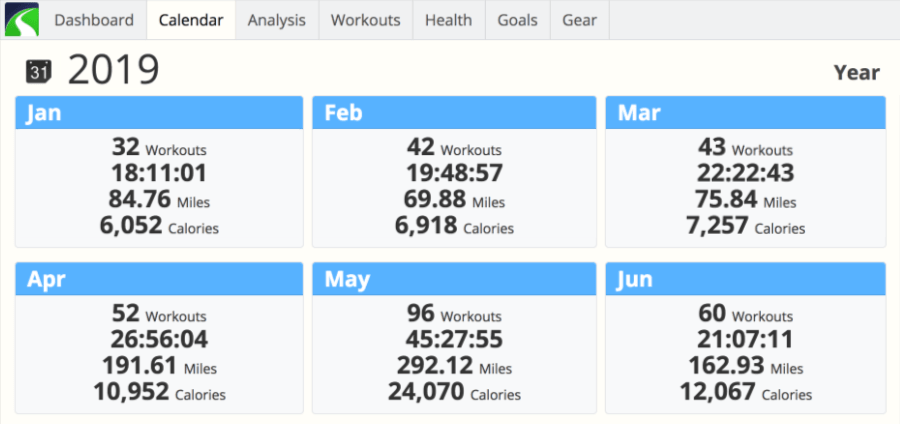Open the Health tab
This screenshot has height=424, width=900.
click(x=449, y=20)
